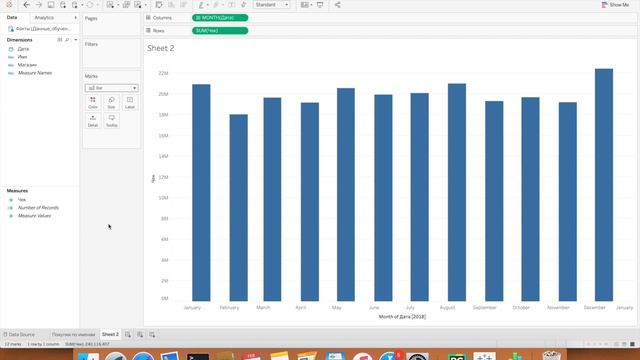Click the Highlight pen toolbar icon
The image size is (640, 360).
(201, 5)
